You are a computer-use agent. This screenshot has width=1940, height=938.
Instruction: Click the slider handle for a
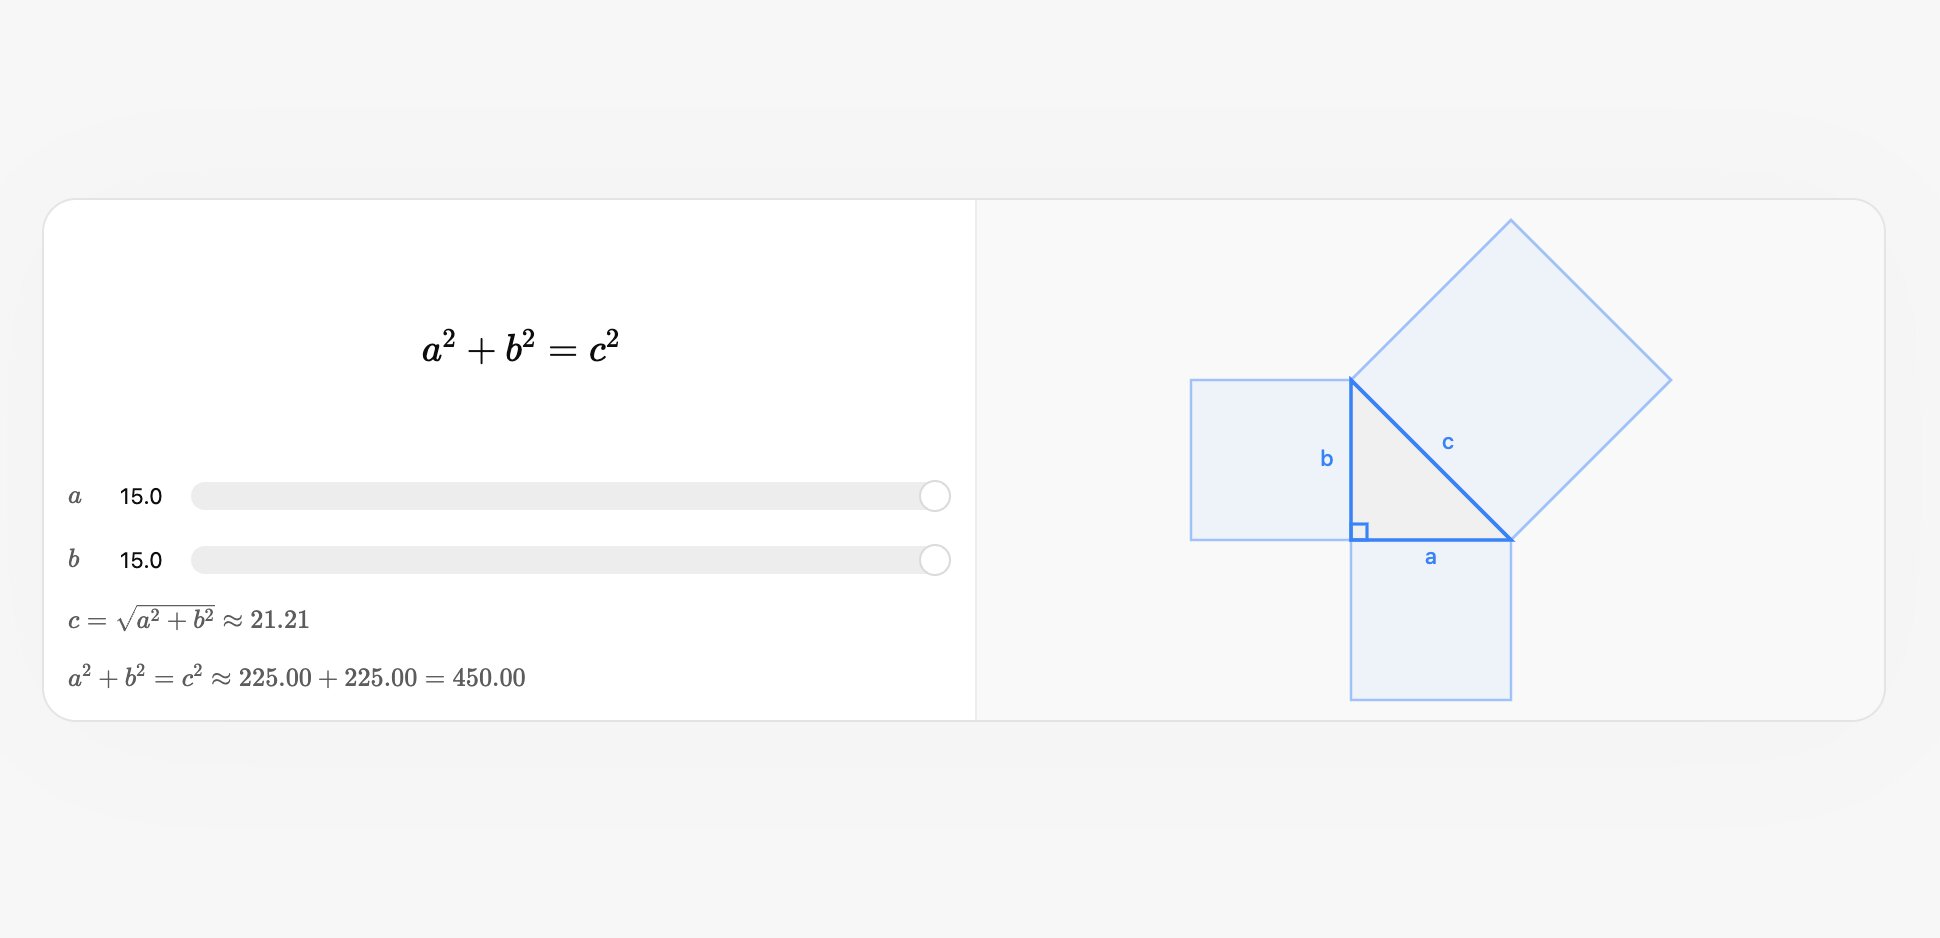point(934,496)
